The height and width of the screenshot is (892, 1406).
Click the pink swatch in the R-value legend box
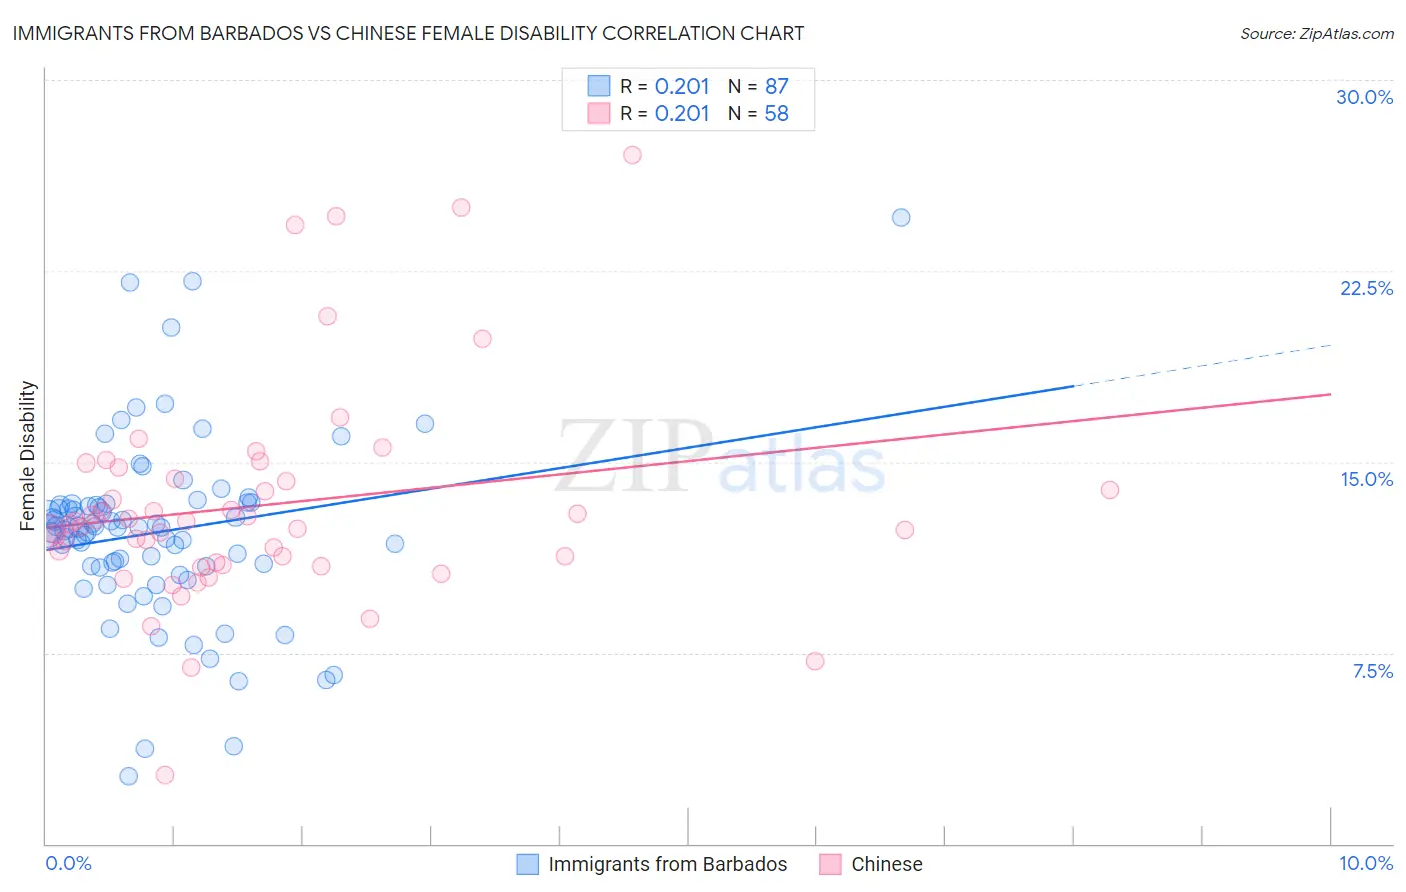[x=598, y=113]
